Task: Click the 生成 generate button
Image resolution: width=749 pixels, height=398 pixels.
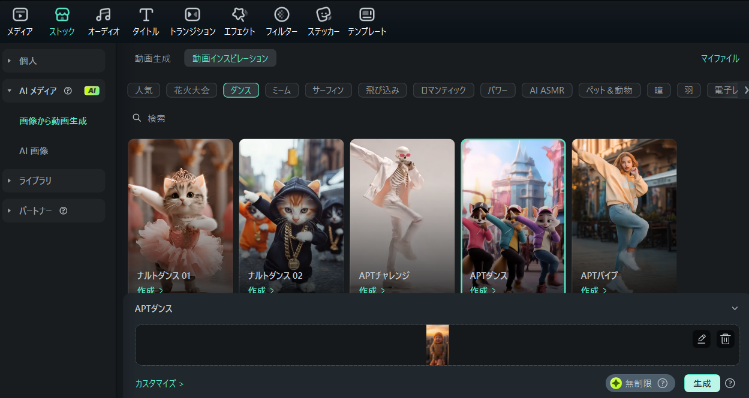Action: coord(702,383)
